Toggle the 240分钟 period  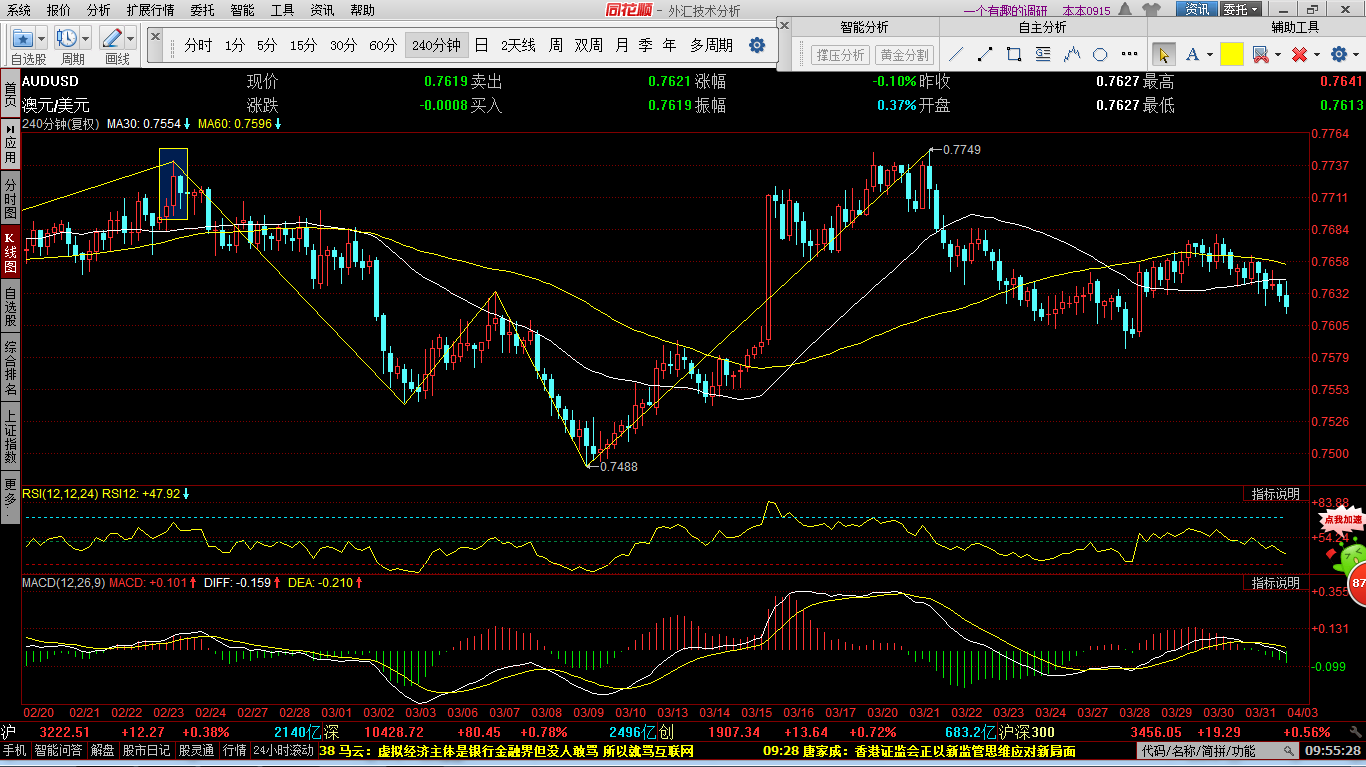[x=436, y=45]
